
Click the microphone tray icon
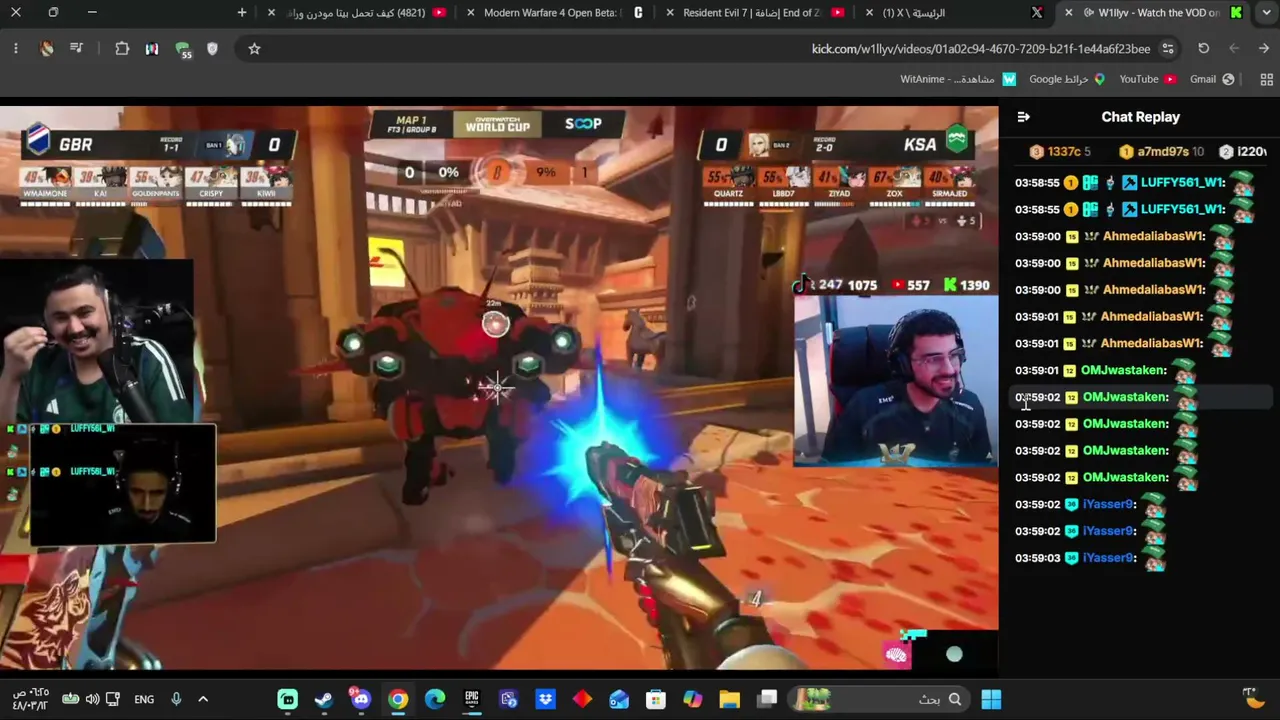pyautogui.click(x=176, y=699)
